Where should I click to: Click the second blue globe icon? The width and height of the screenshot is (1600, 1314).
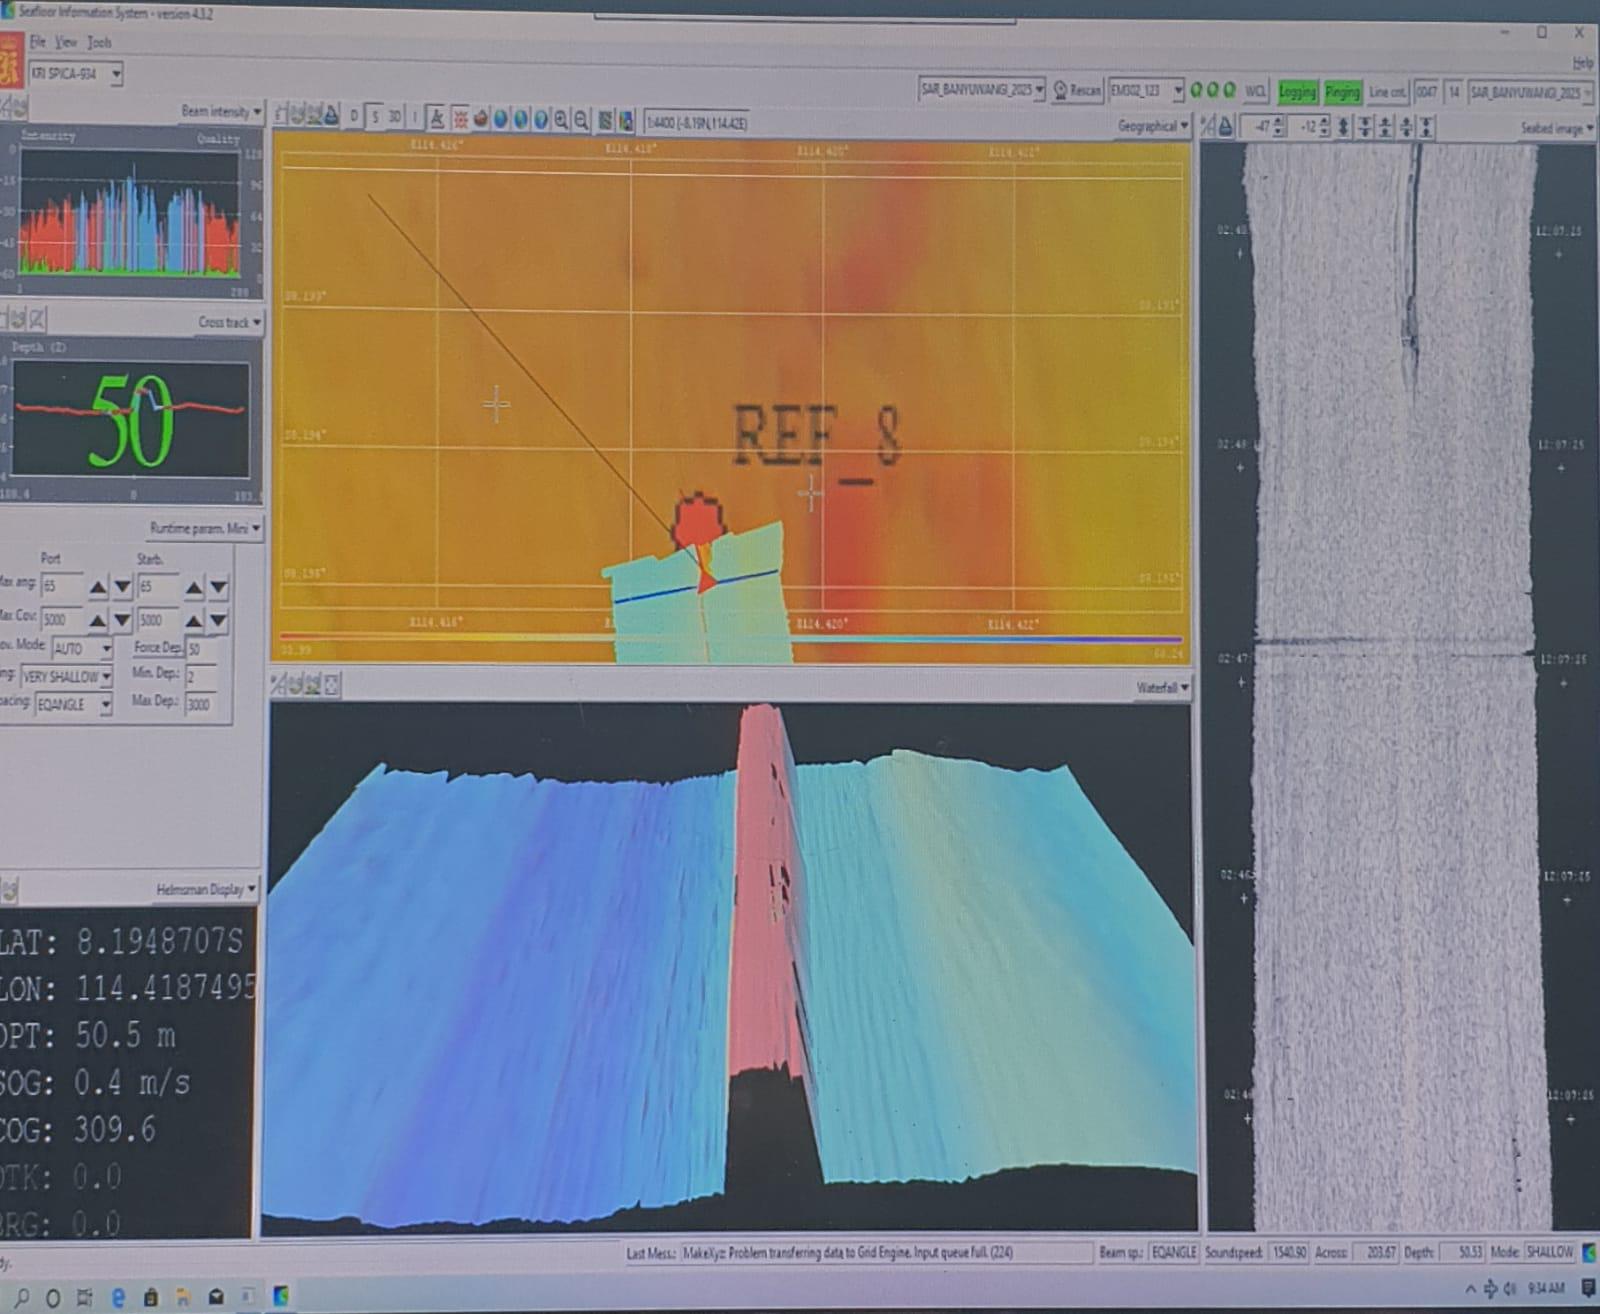tap(521, 119)
